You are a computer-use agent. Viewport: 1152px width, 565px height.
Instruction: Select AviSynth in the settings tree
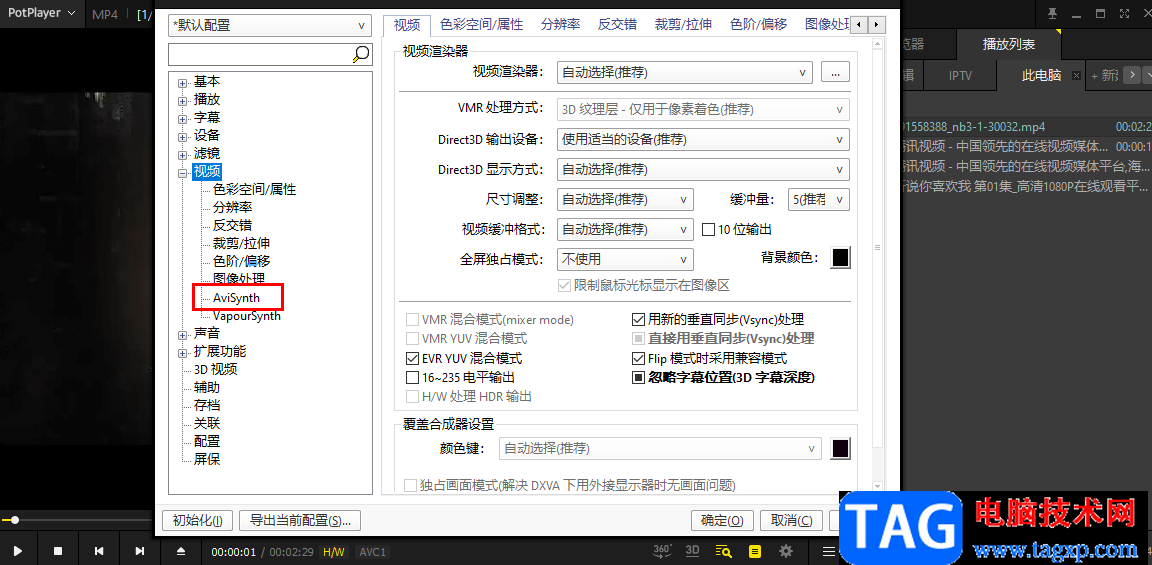[236, 298]
